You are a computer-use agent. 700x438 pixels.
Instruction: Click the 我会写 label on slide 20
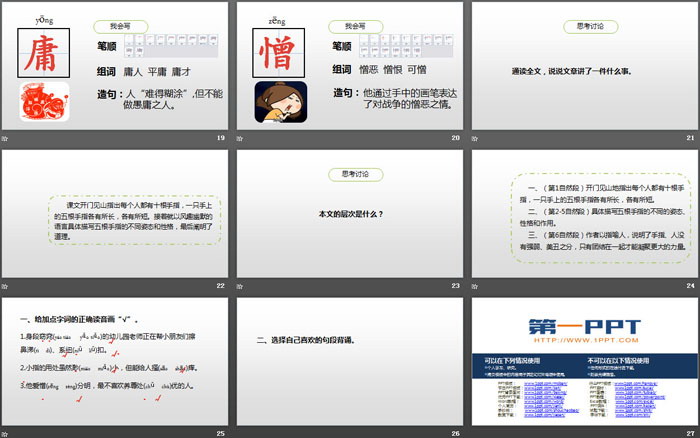[356, 25]
